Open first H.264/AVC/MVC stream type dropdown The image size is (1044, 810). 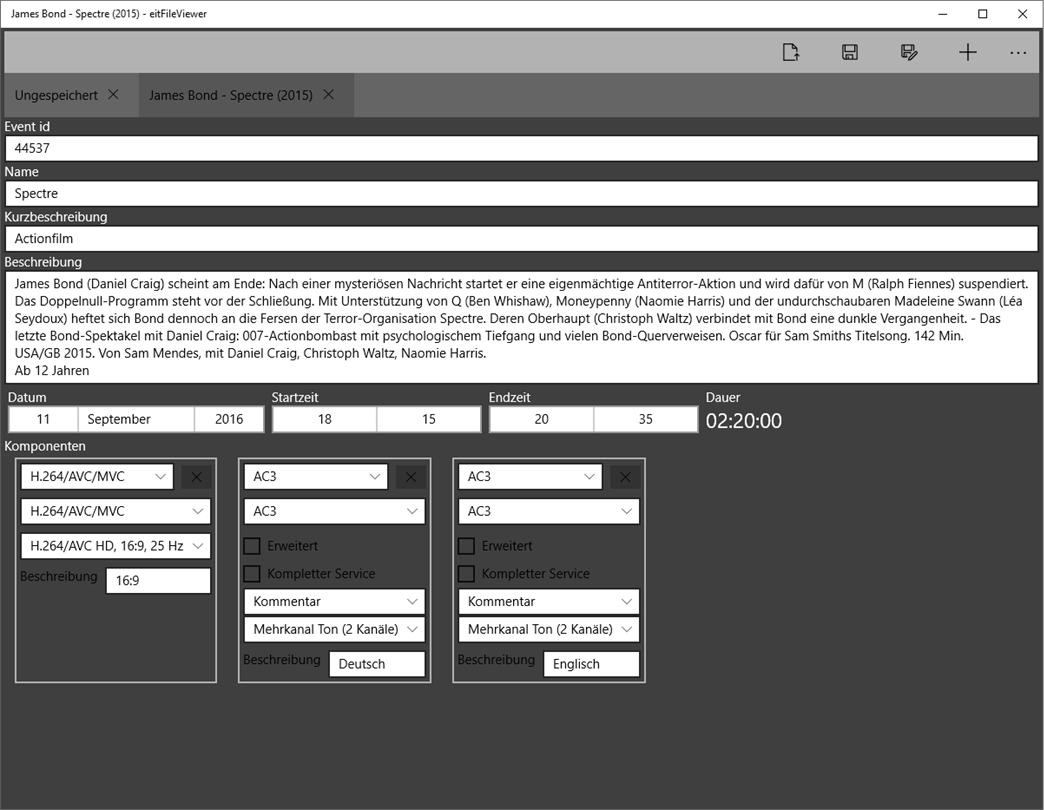pyautogui.click(x=97, y=477)
